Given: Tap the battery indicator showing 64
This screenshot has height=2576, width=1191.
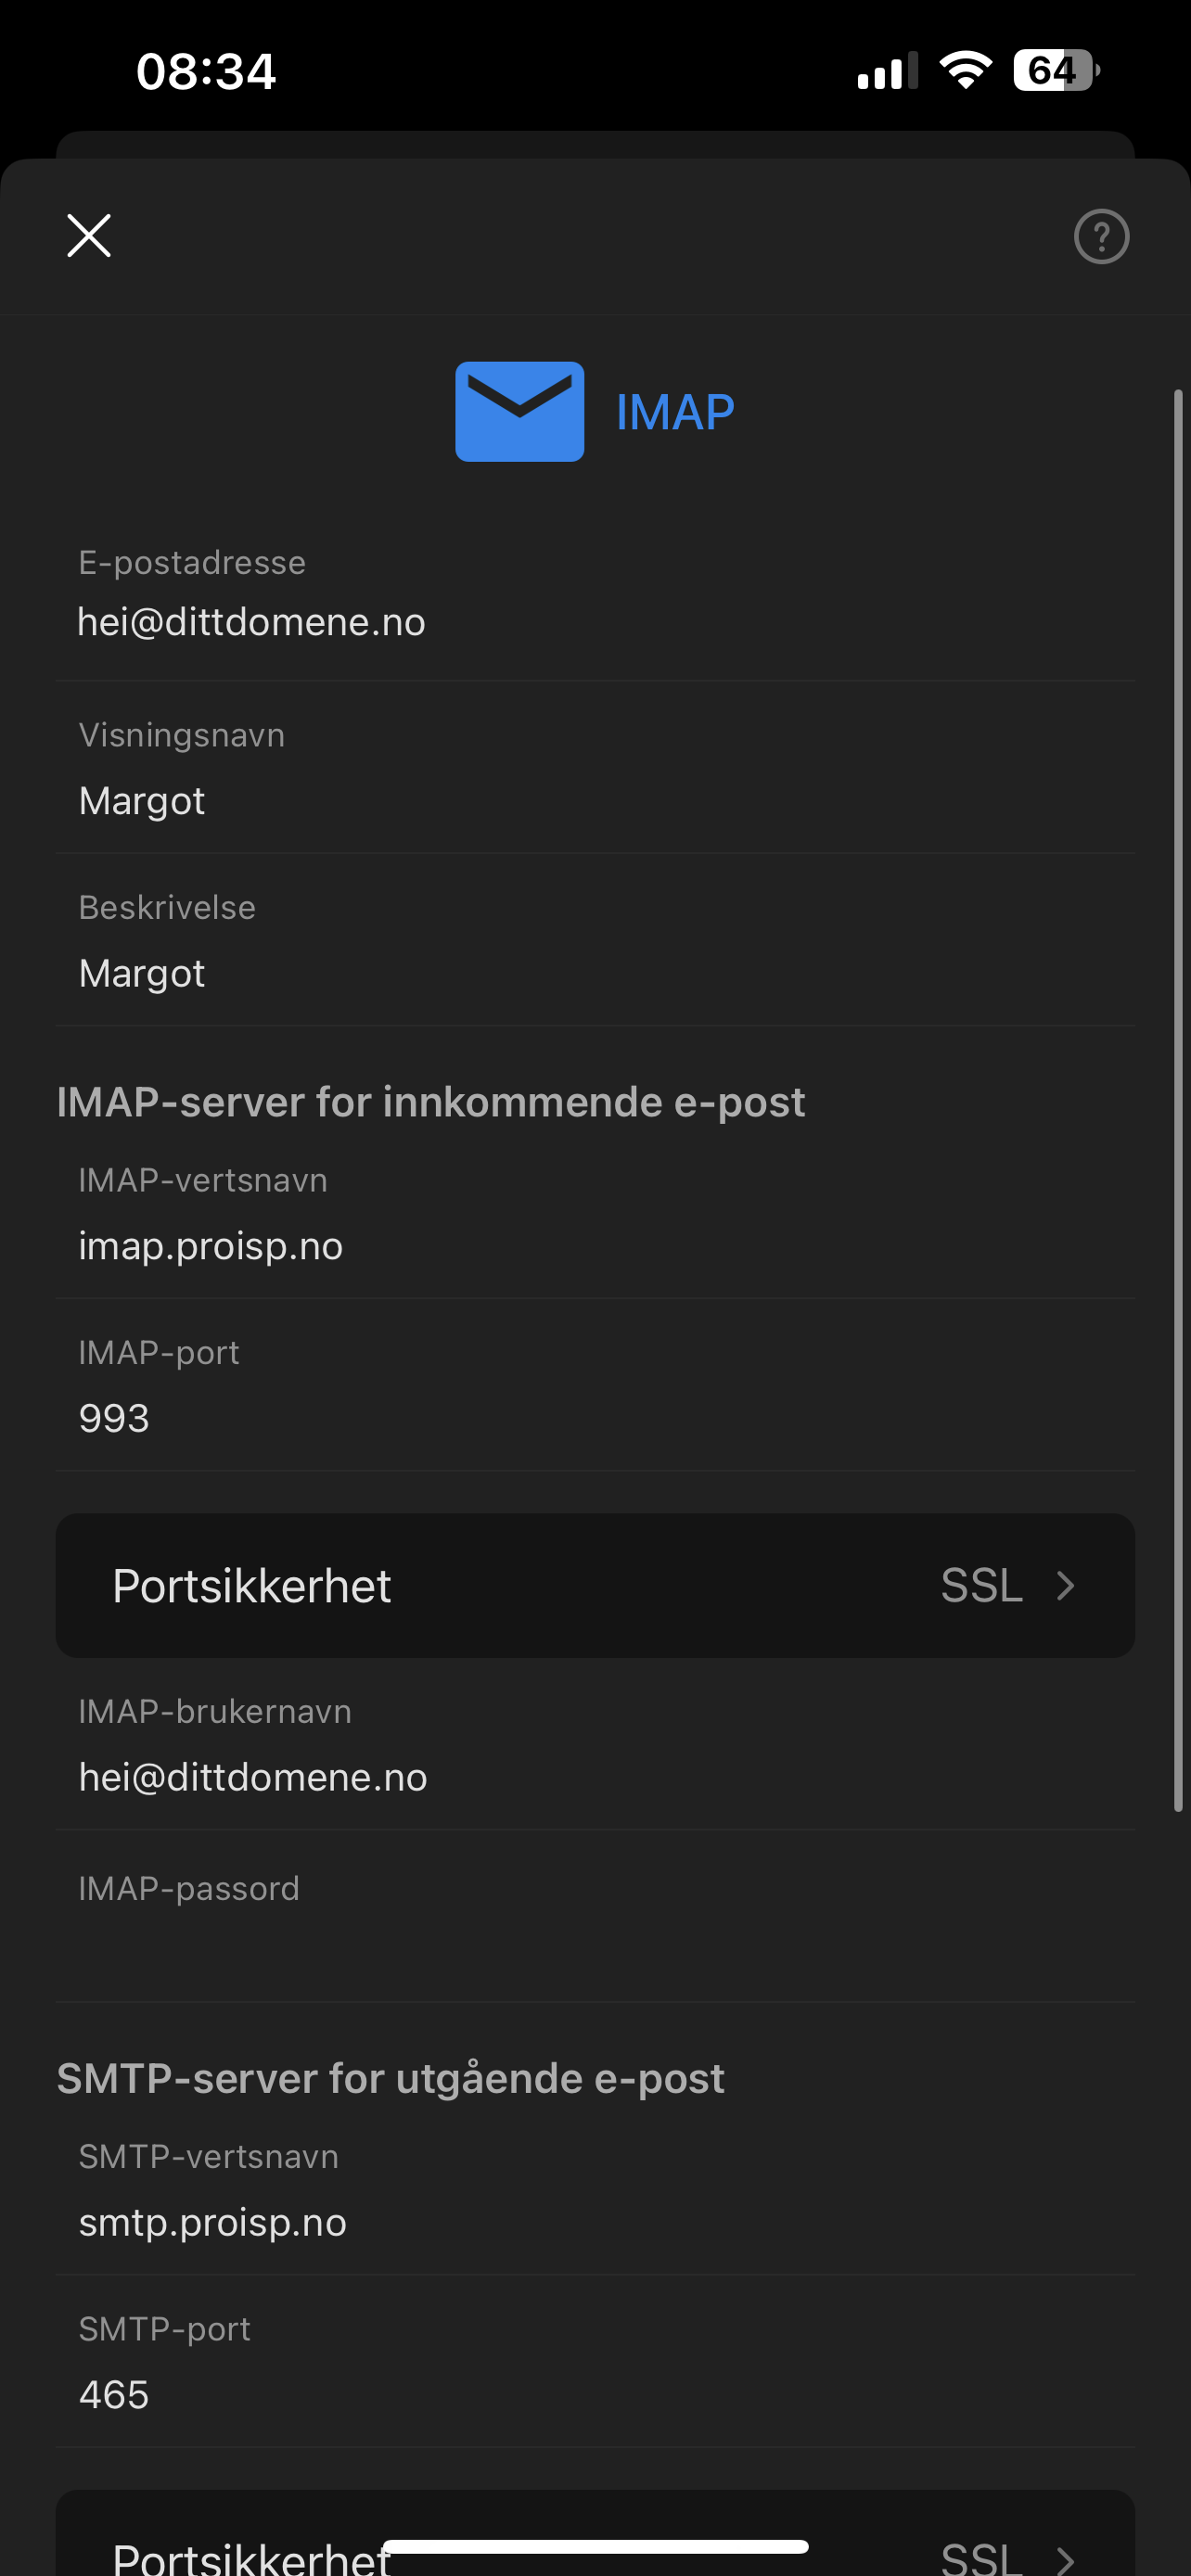Looking at the screenshot, I should (1056, 71).
